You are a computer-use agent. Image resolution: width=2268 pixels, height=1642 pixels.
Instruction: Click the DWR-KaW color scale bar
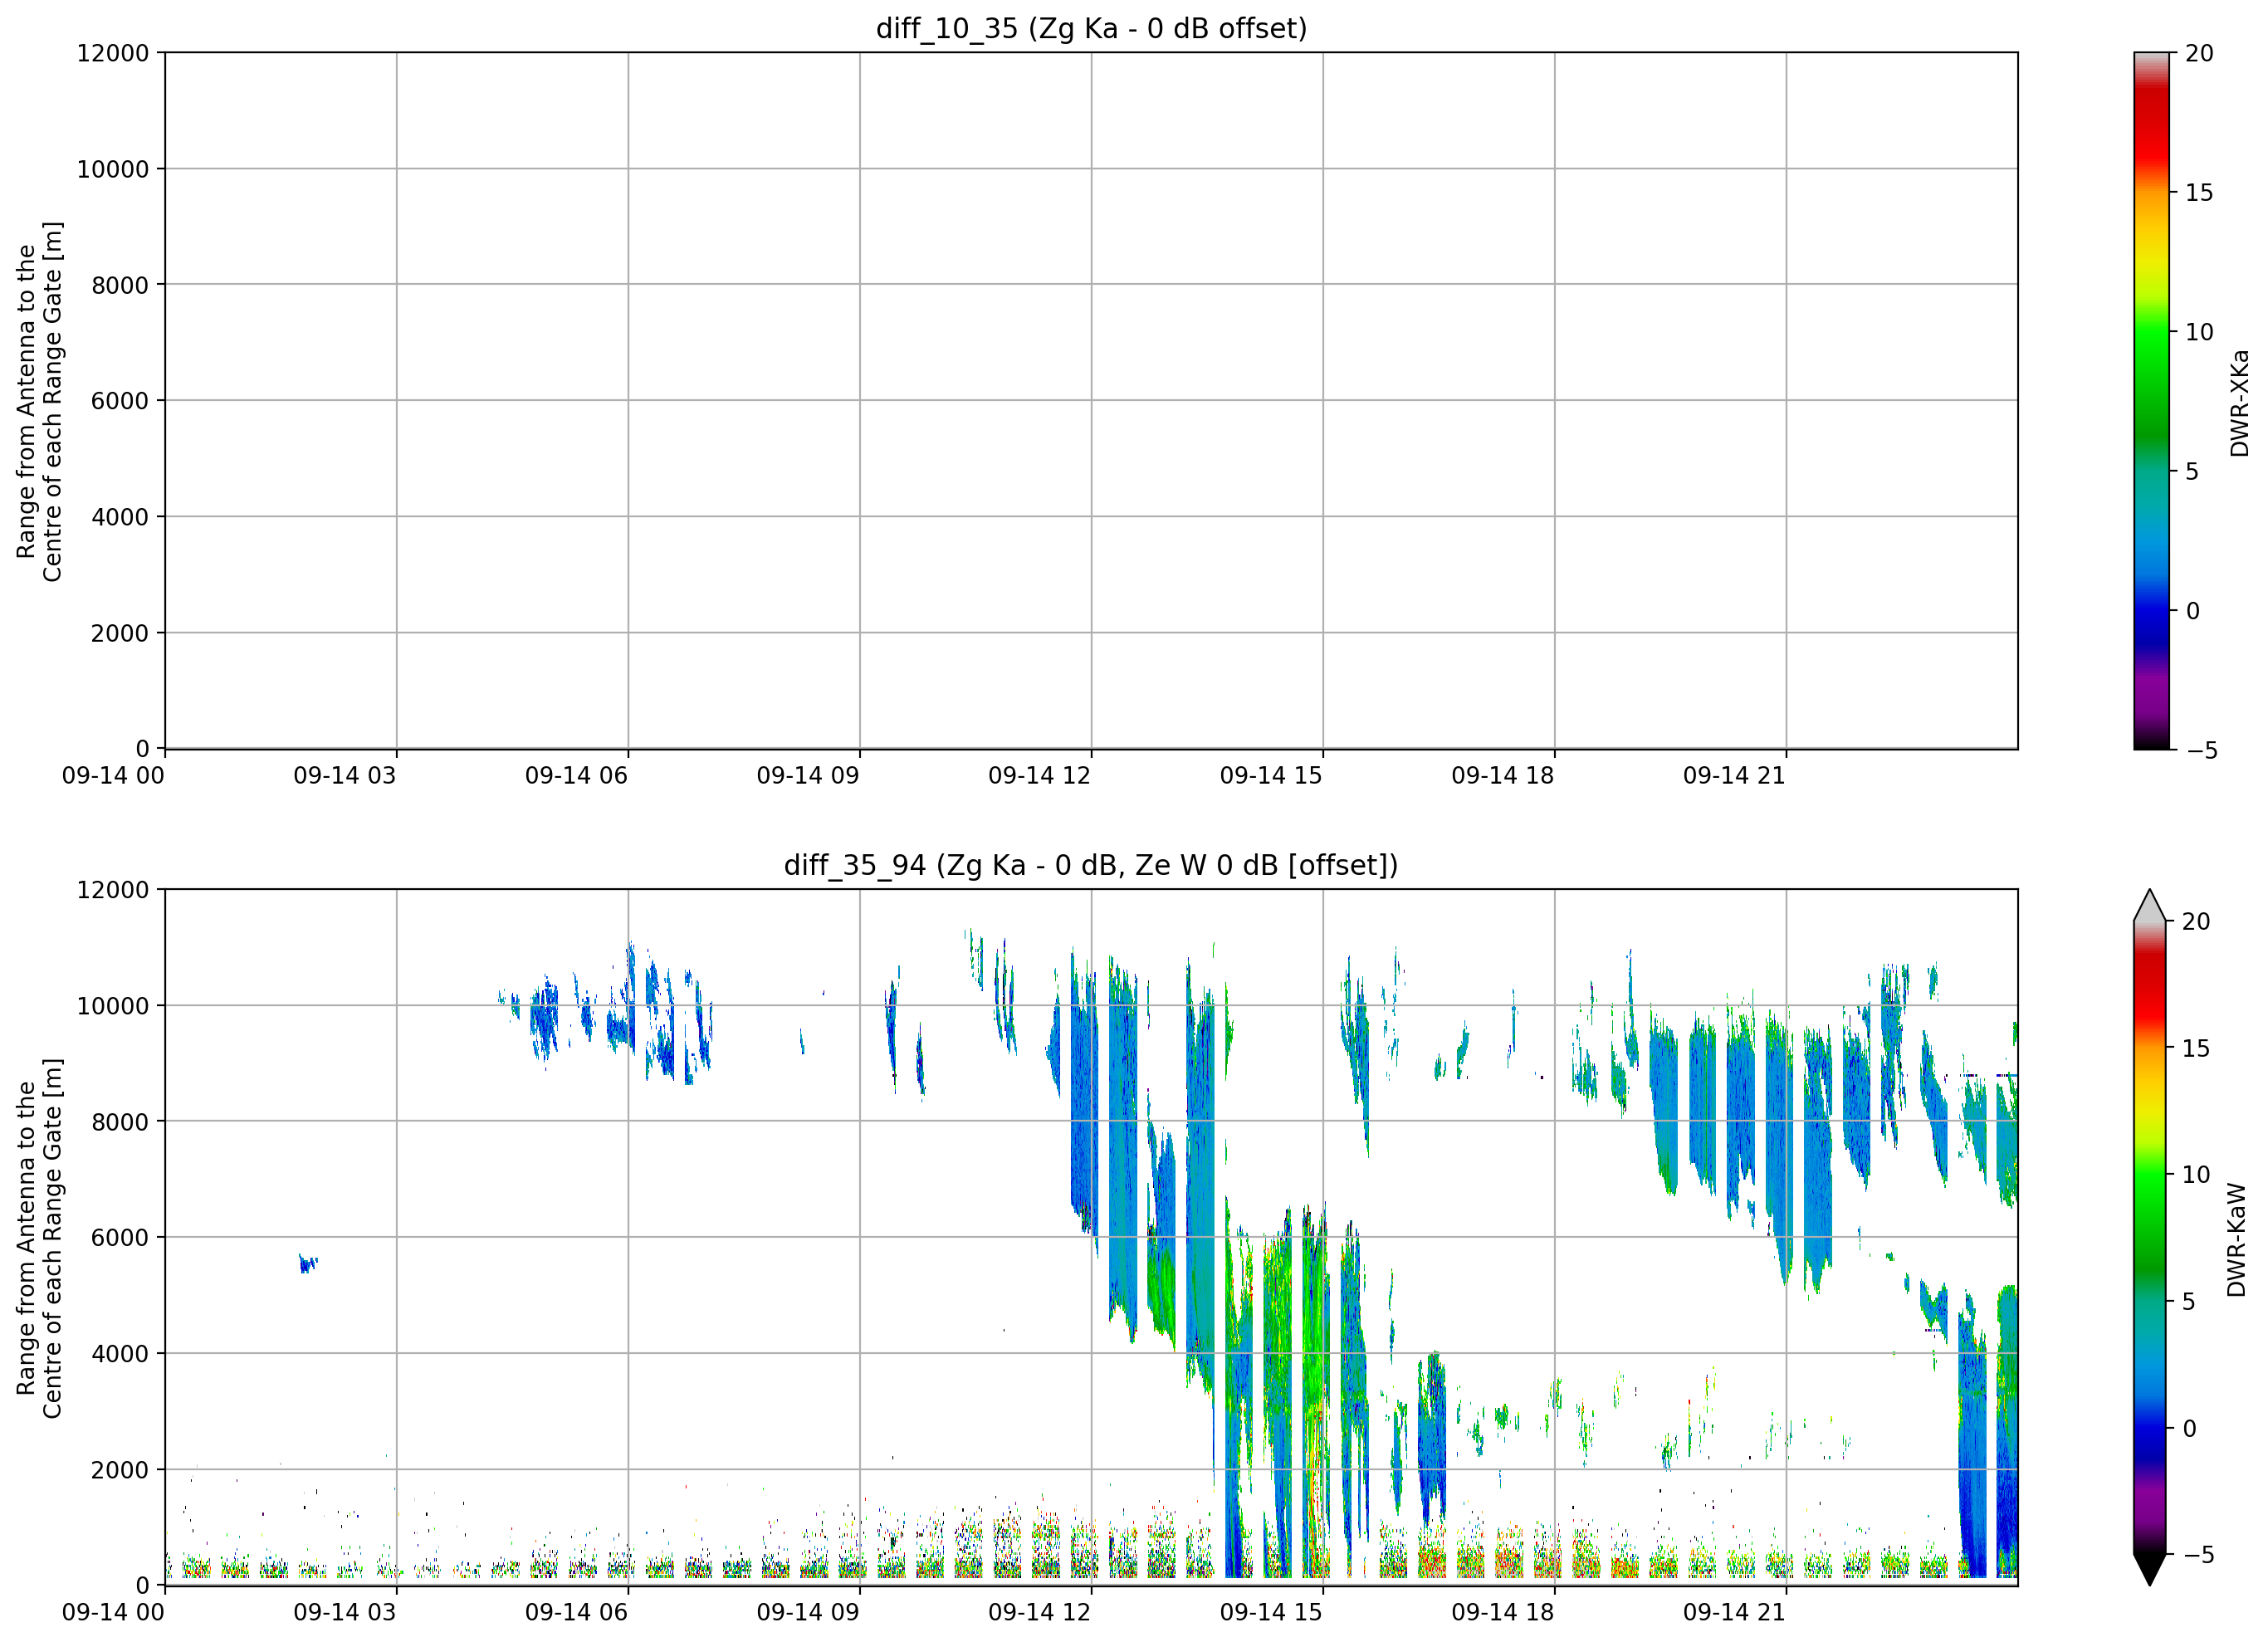click(x=2149, y=1238)
